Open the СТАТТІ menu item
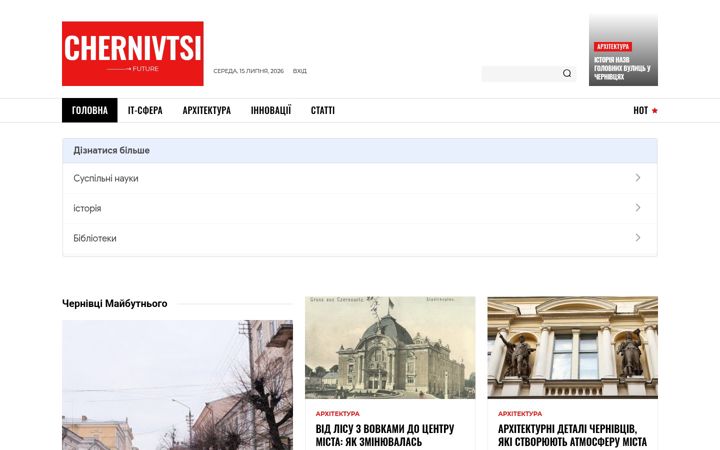The width and height of the screenshot is (720, 450). coord(323,110)
